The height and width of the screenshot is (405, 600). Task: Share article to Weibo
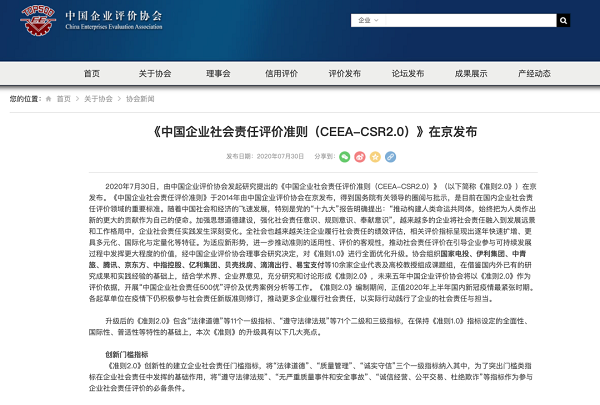coord(361,157)
